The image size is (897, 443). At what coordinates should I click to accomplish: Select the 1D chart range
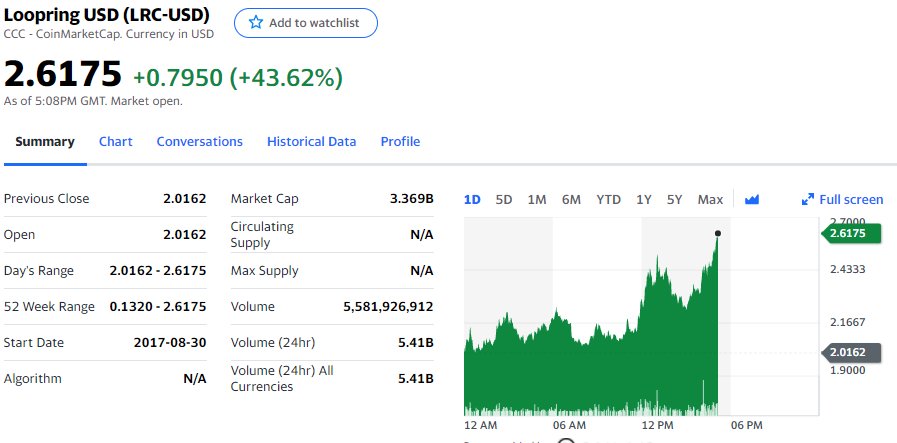click(472, 199)
